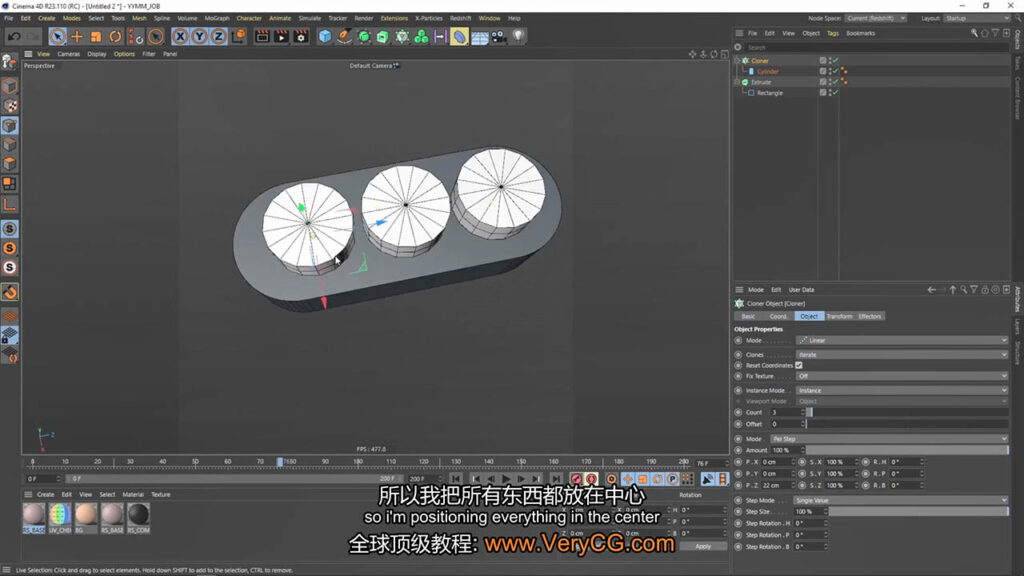Render to Picture Viewer icon
The image size is (1024, 576).
pos(281,37)
